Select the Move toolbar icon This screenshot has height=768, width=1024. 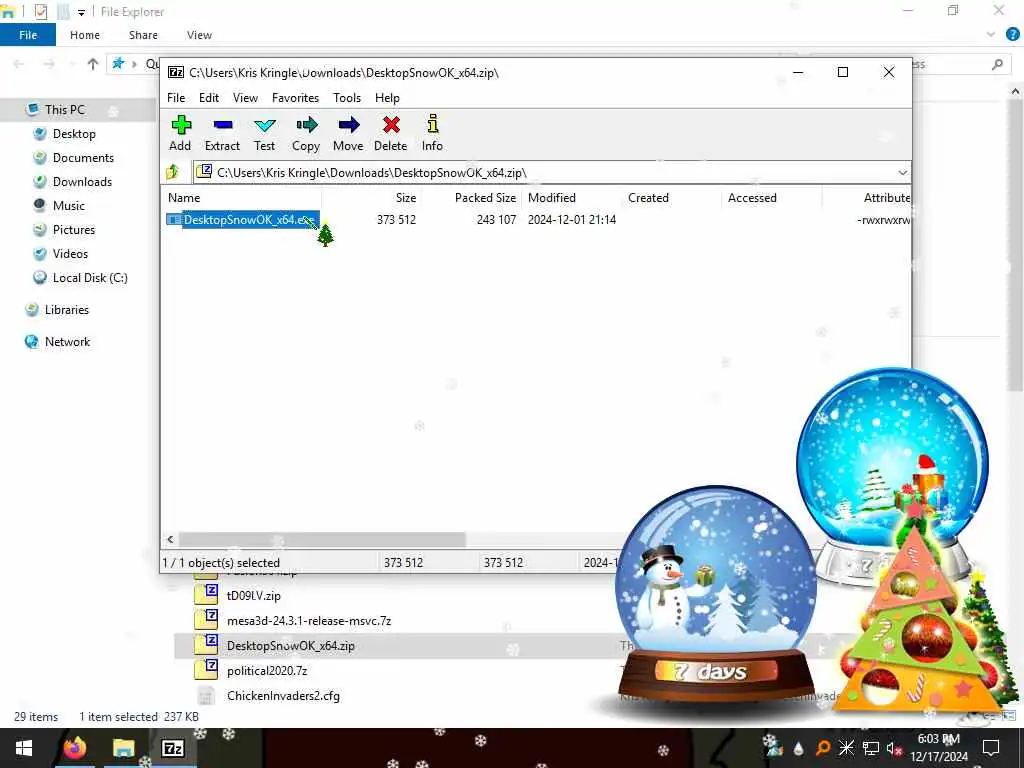pos(348,133)
